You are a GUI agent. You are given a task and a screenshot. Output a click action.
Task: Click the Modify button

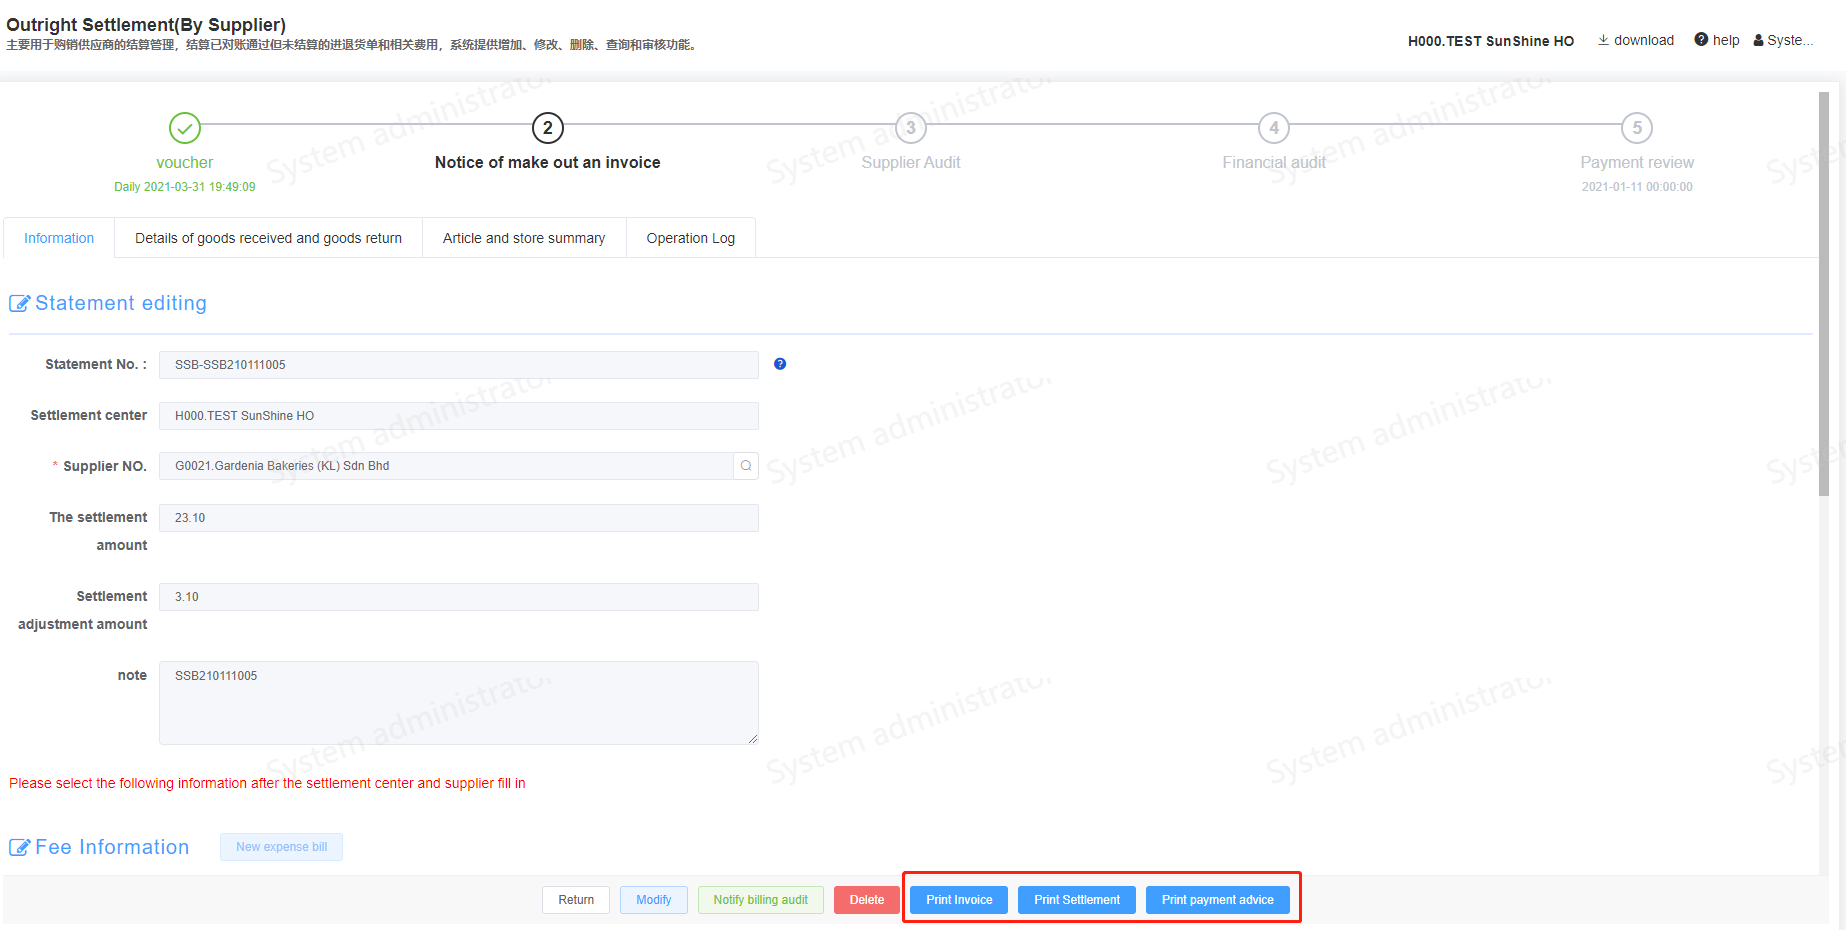point(654,900)
